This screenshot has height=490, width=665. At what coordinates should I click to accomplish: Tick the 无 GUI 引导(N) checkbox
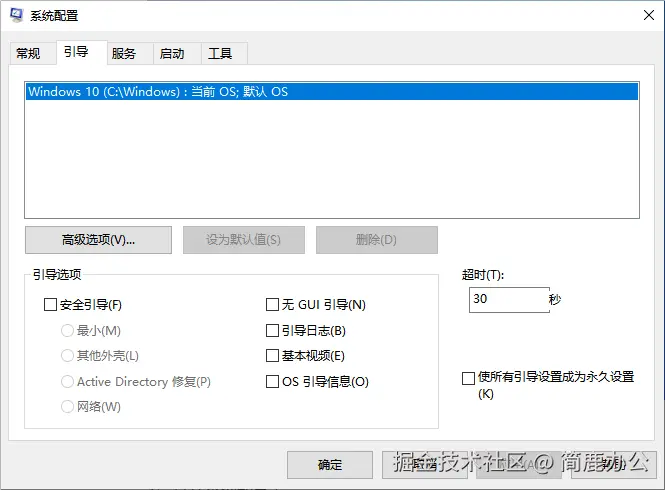pyautogui.click(x=272, y=305)
